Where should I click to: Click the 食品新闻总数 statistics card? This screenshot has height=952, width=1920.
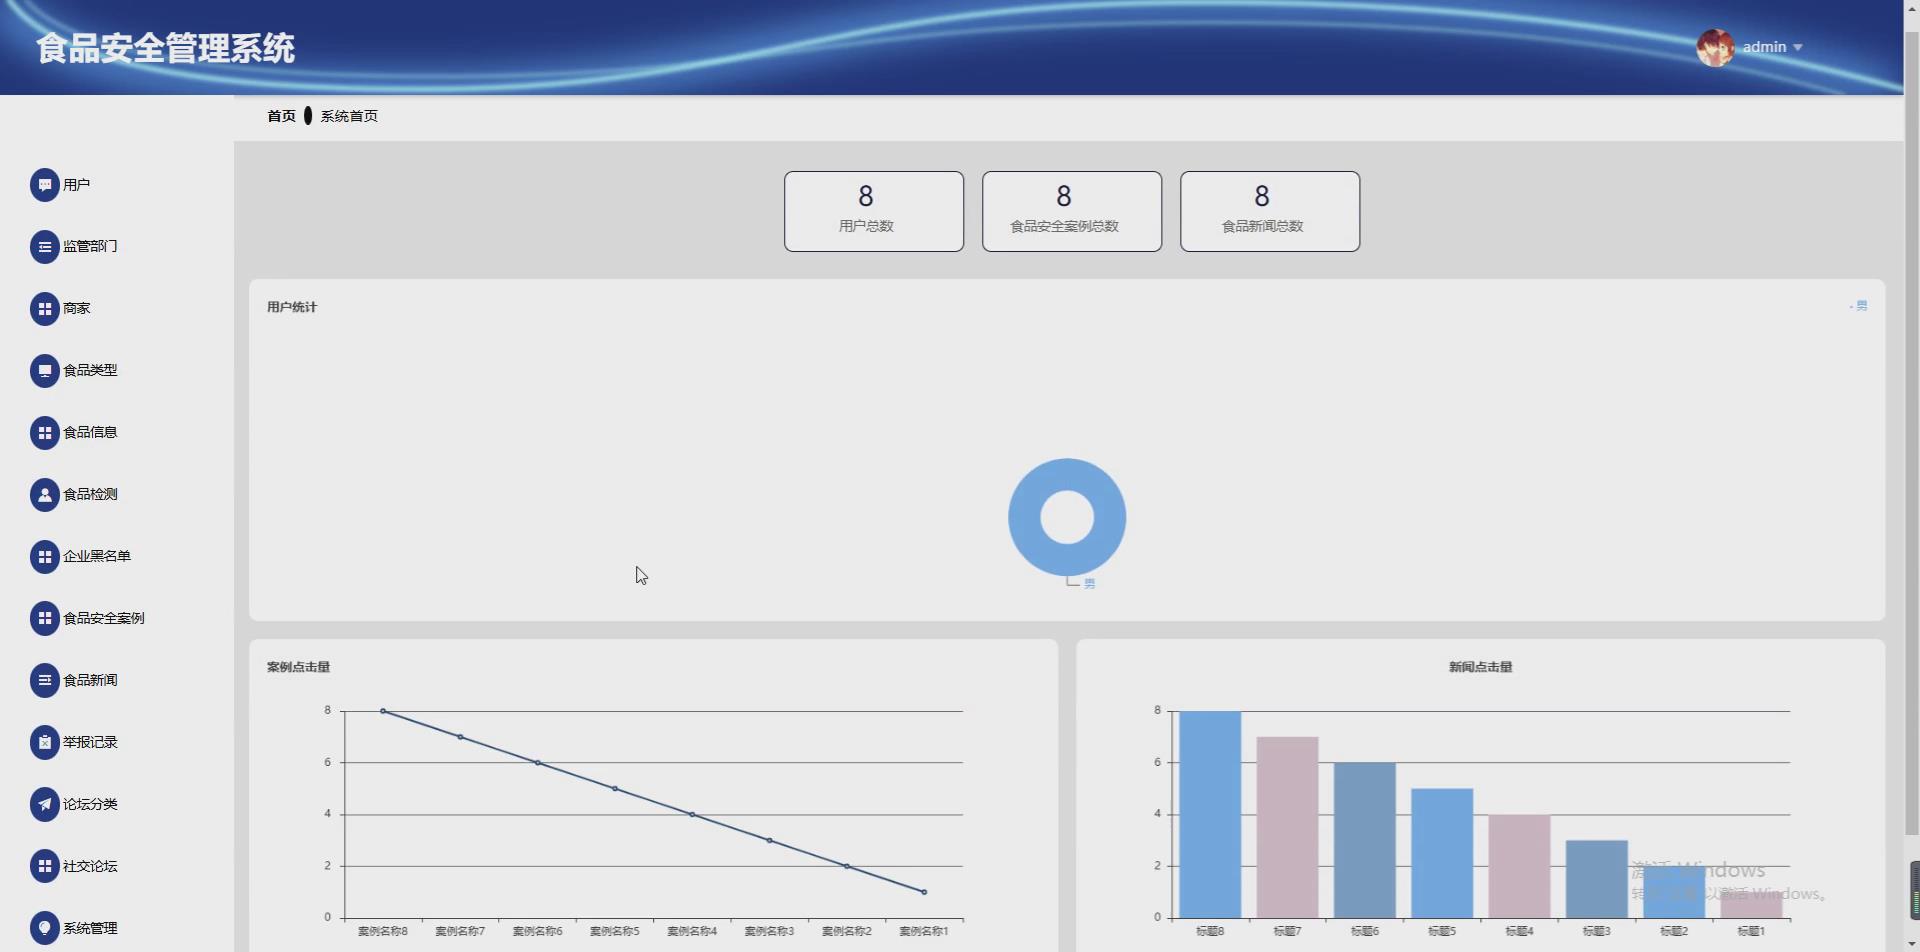pyautogui.click(x=1270, y=211)
